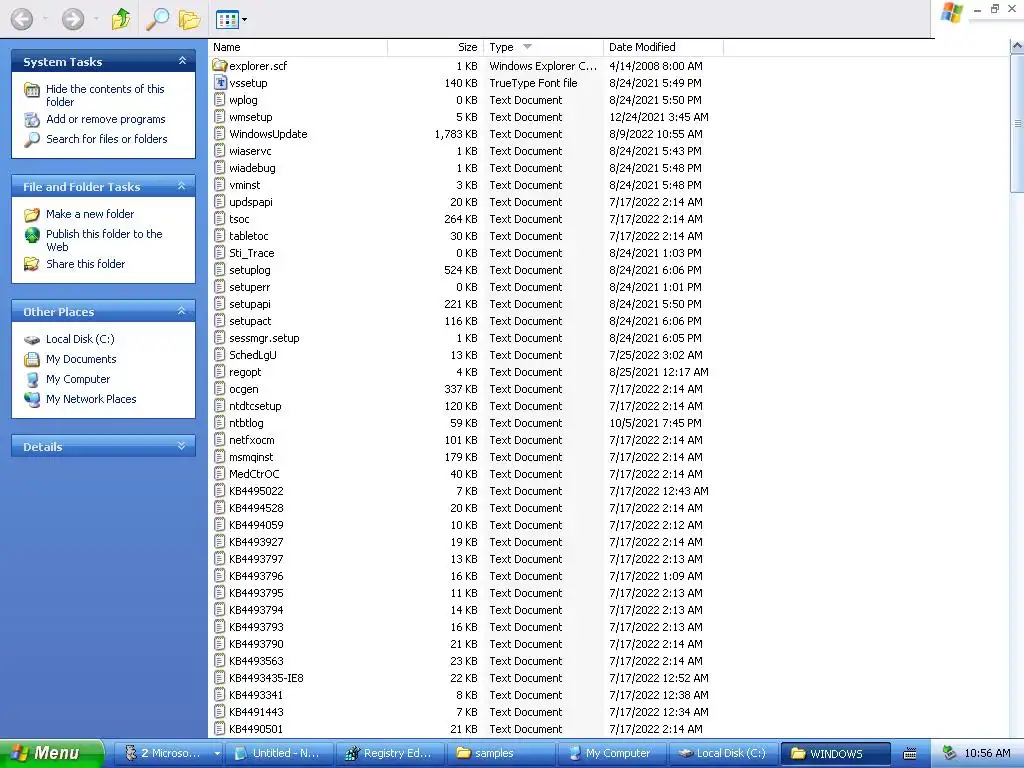Click the on-screen keyboard tray icon
Viewport: 1024px width, 768px height.
coord(910,754)
